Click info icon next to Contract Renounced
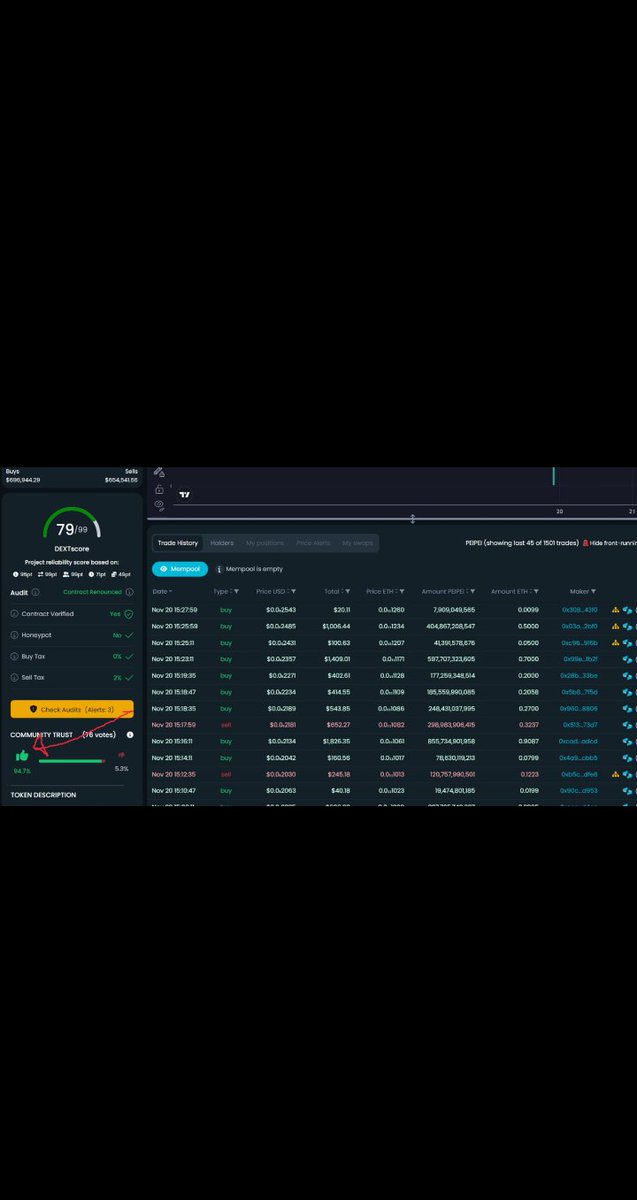 tap(129, 592)
